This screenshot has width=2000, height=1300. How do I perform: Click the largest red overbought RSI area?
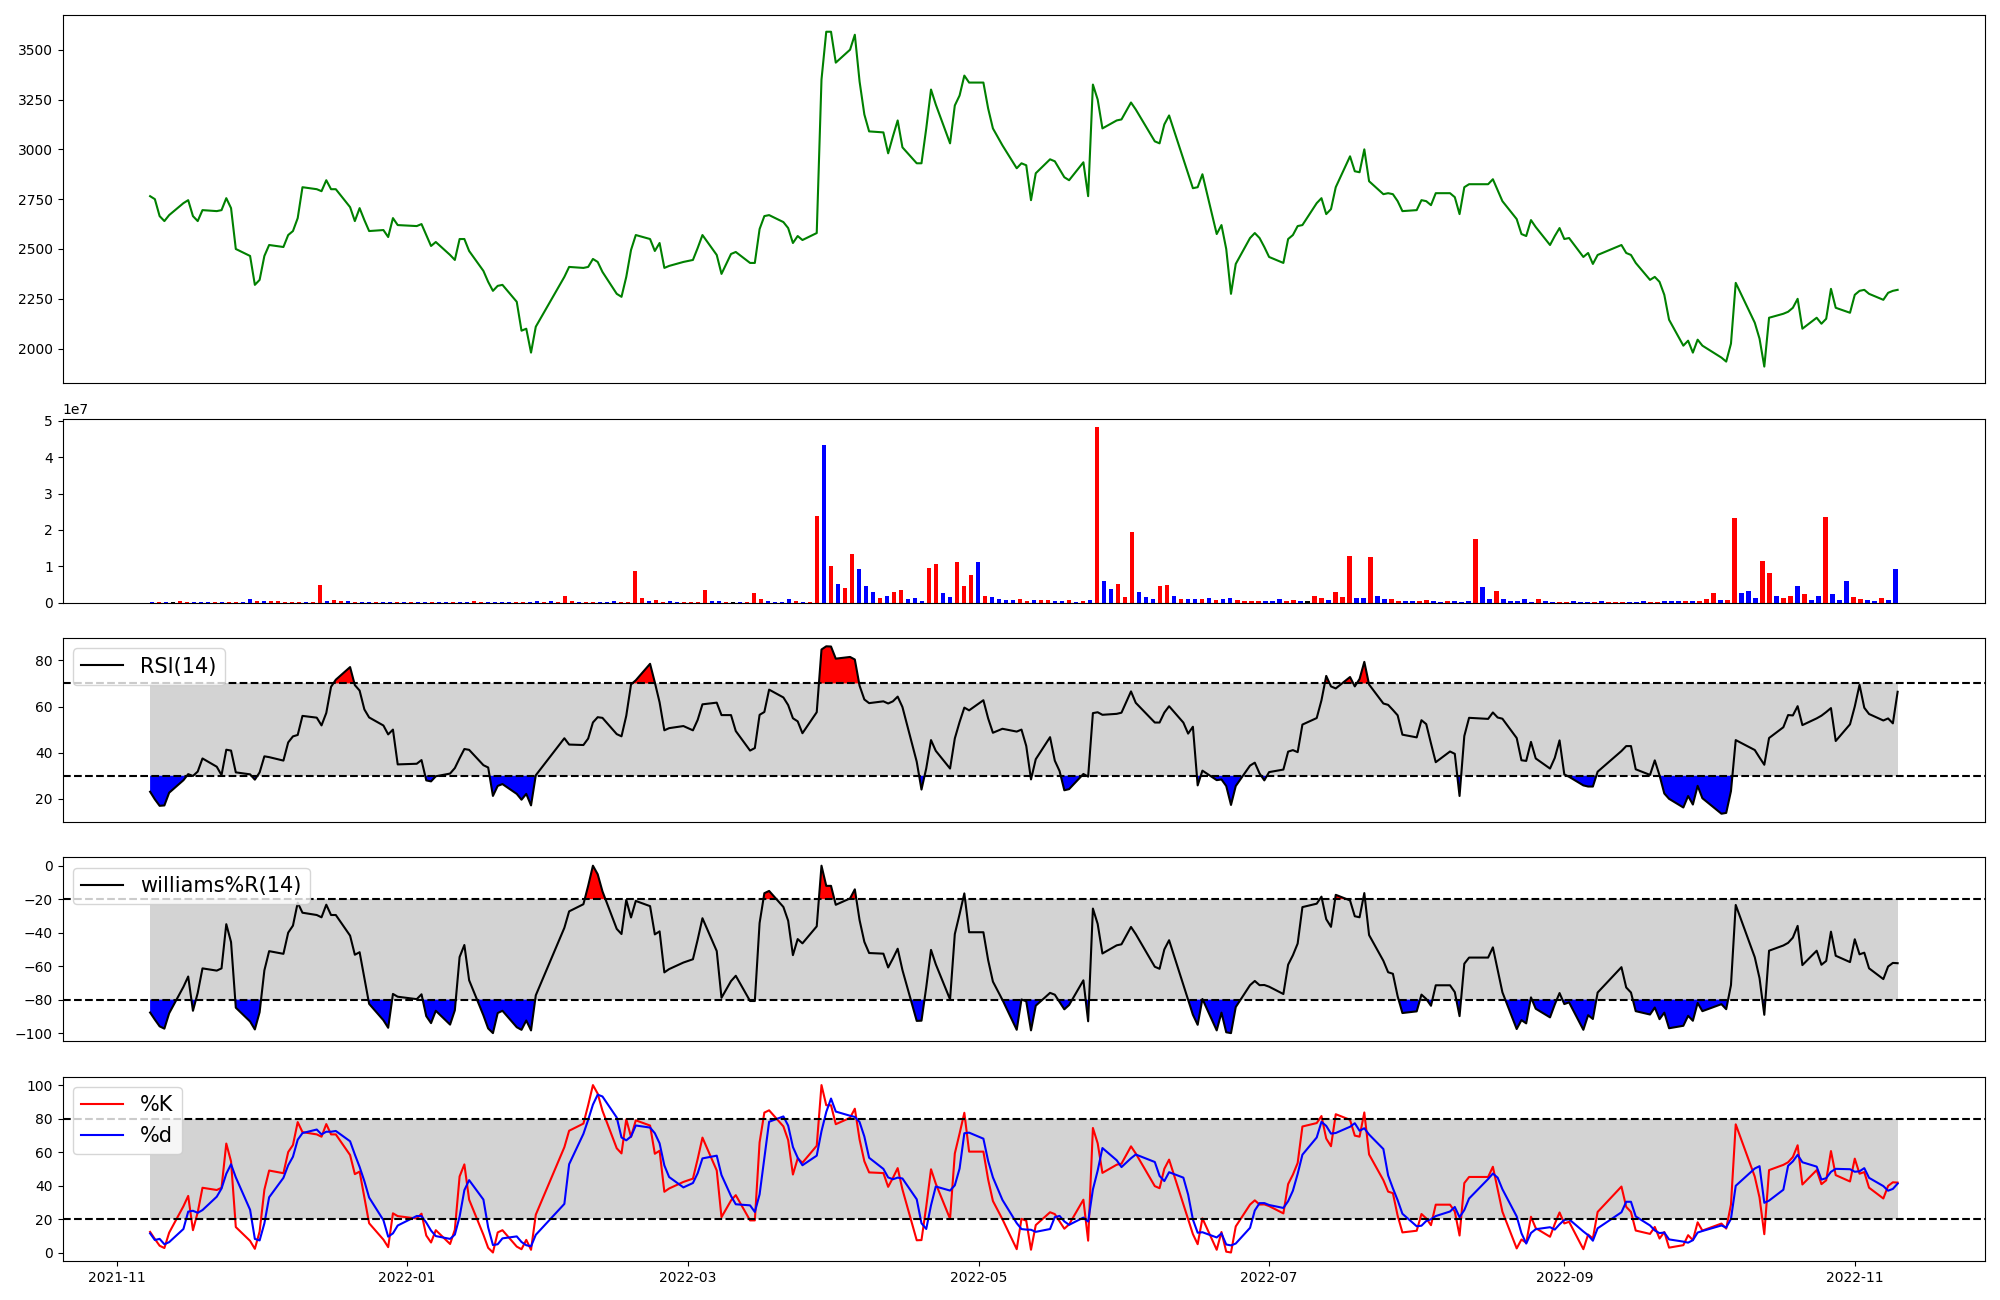click(x=838, y=668)
